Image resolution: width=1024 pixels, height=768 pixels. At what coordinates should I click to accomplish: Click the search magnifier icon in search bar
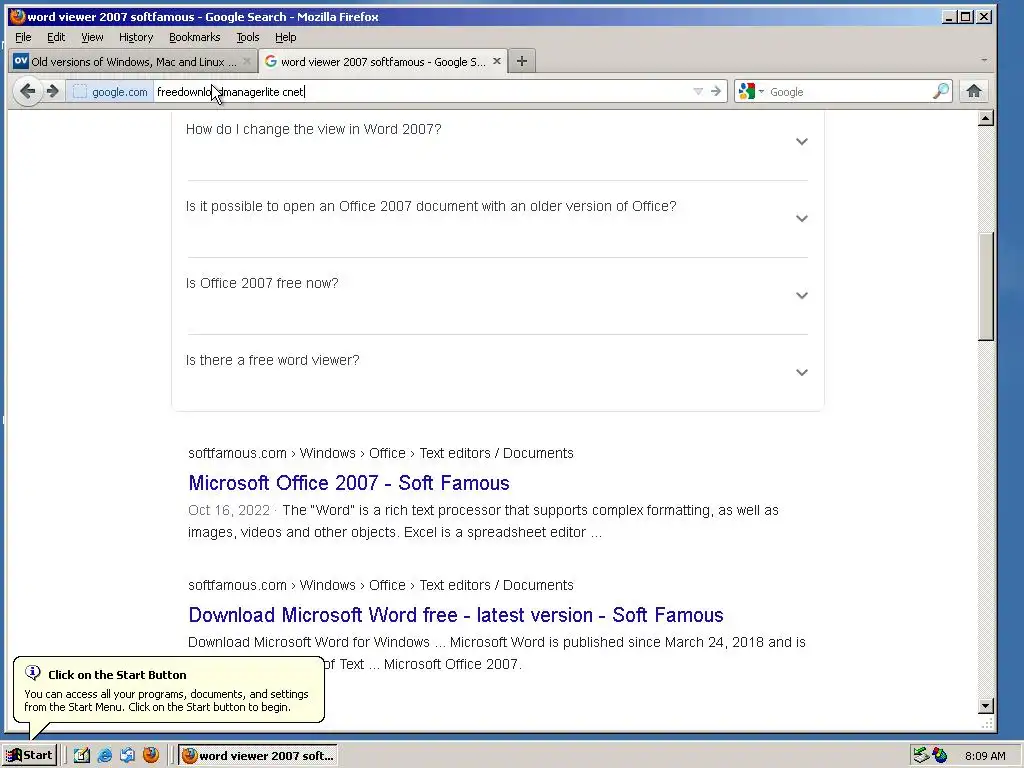tap(940, 91)
